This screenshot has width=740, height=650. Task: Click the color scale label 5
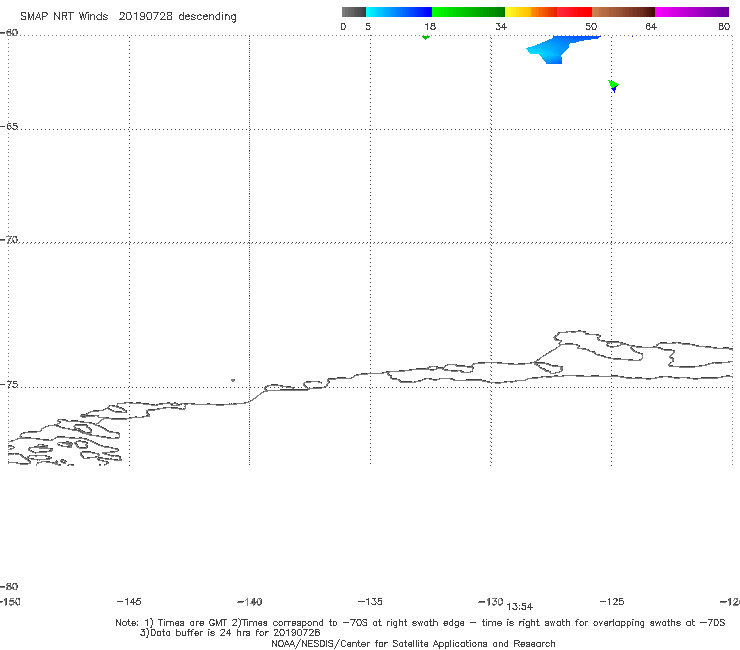(x=368, y=26)
